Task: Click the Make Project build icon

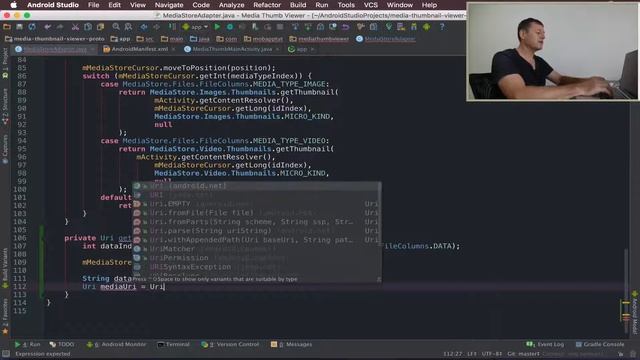Action: tap(172, 27)
